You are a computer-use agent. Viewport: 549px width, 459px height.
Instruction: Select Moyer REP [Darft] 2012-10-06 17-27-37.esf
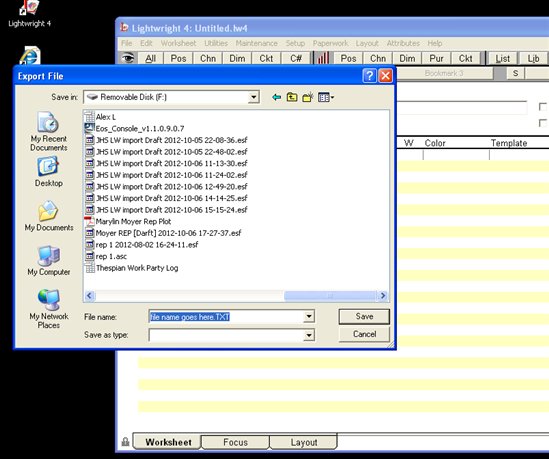[163, 233]
